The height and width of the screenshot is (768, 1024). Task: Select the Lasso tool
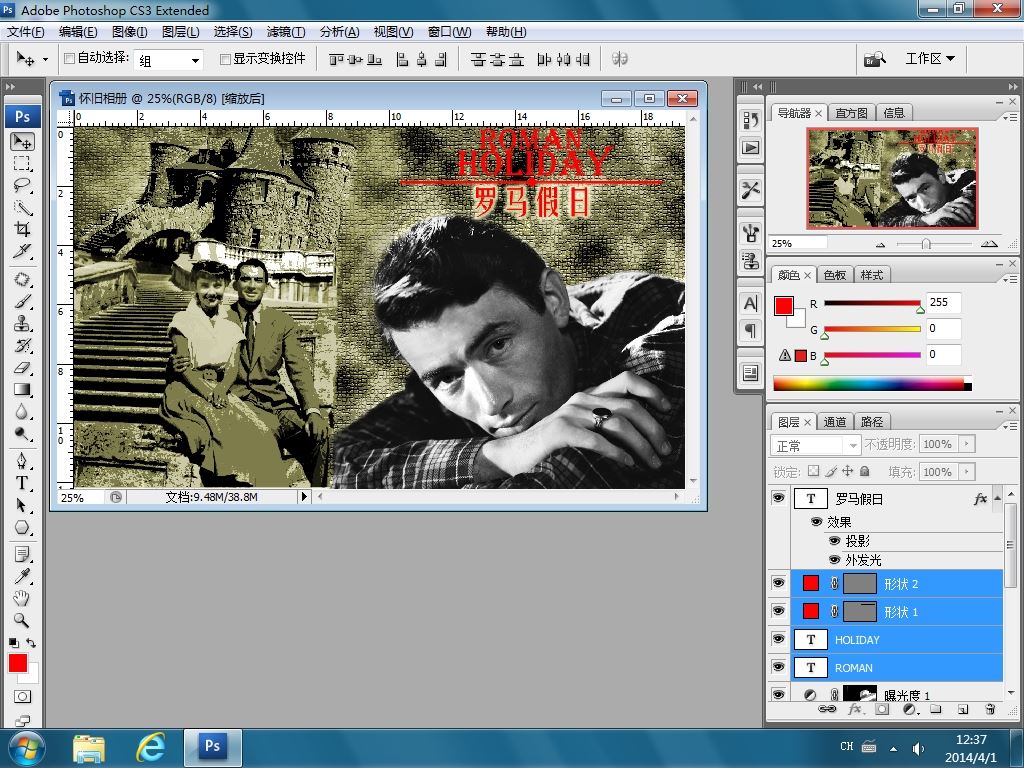(22, 185)
